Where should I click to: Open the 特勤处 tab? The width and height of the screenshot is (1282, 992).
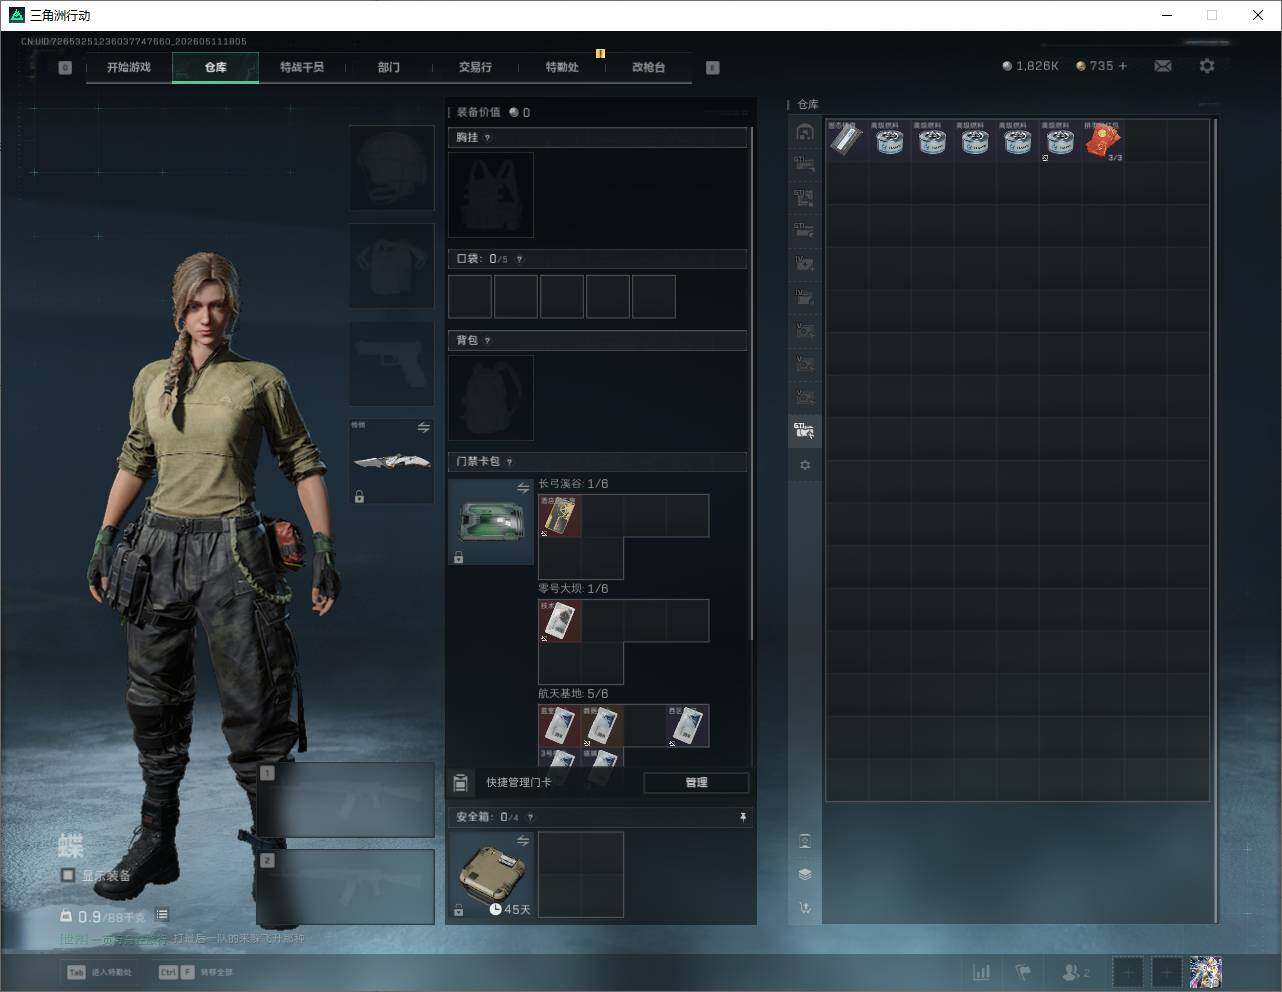tap(562, 67)
